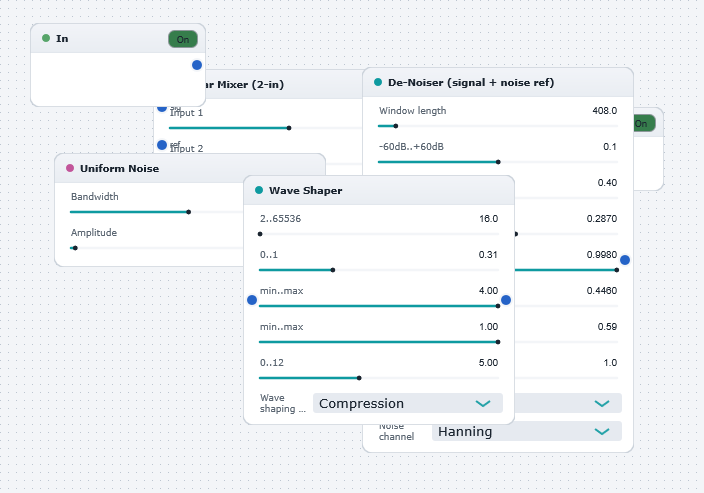
Task: Select the In node title
Action: pos(62,39)
